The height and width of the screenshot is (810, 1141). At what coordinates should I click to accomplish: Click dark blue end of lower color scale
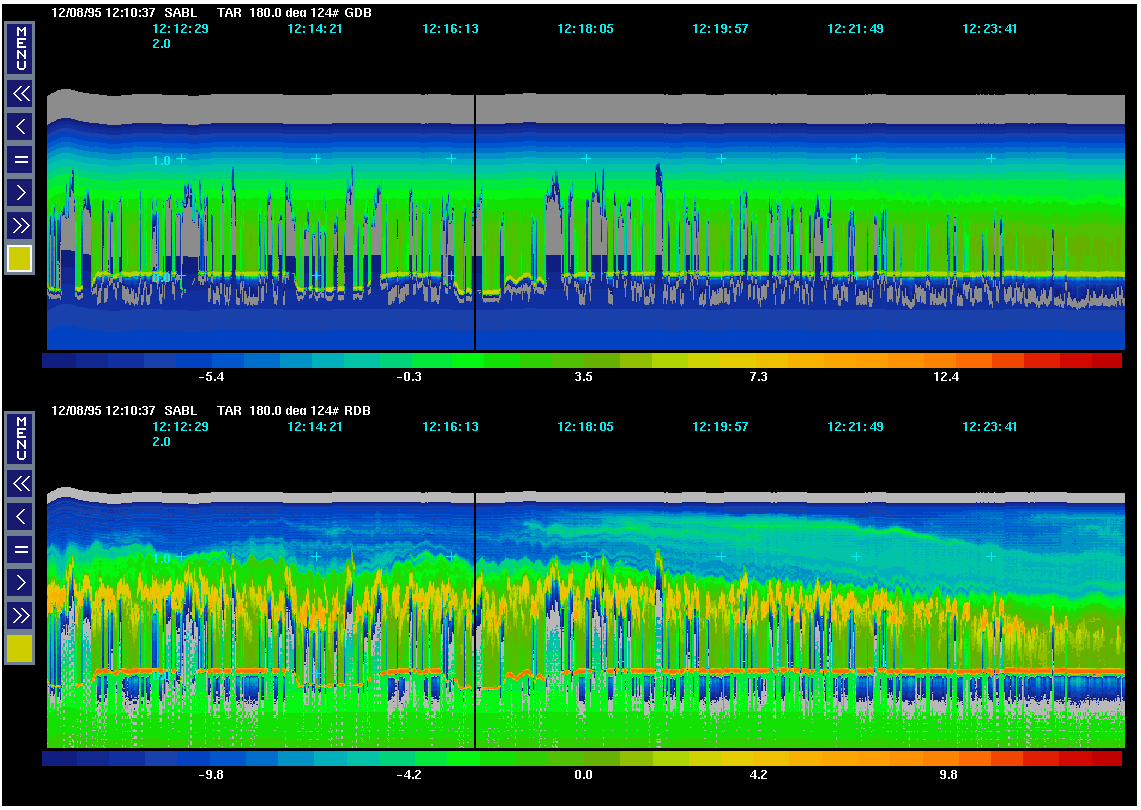[x=60, y=759]
